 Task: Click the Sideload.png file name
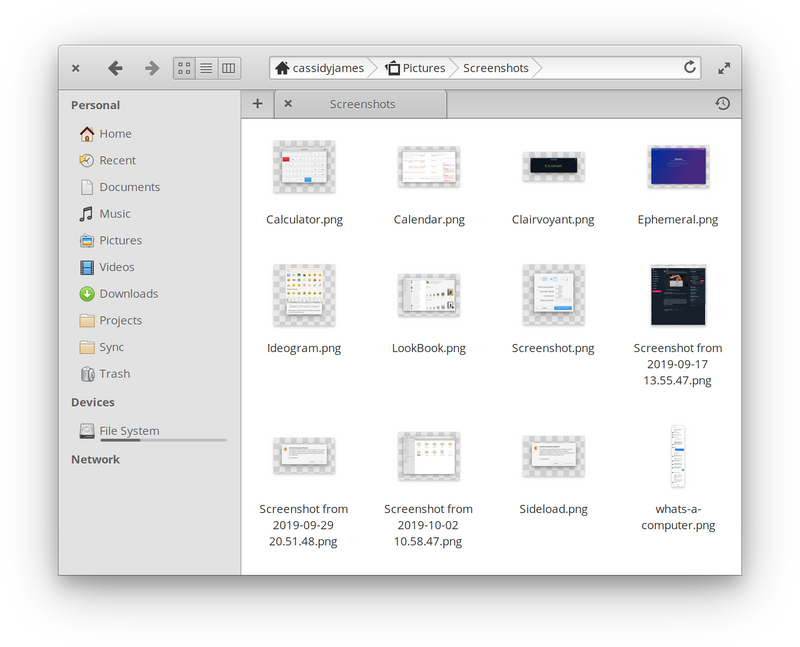pyautogui.click(x=553, y=509)
